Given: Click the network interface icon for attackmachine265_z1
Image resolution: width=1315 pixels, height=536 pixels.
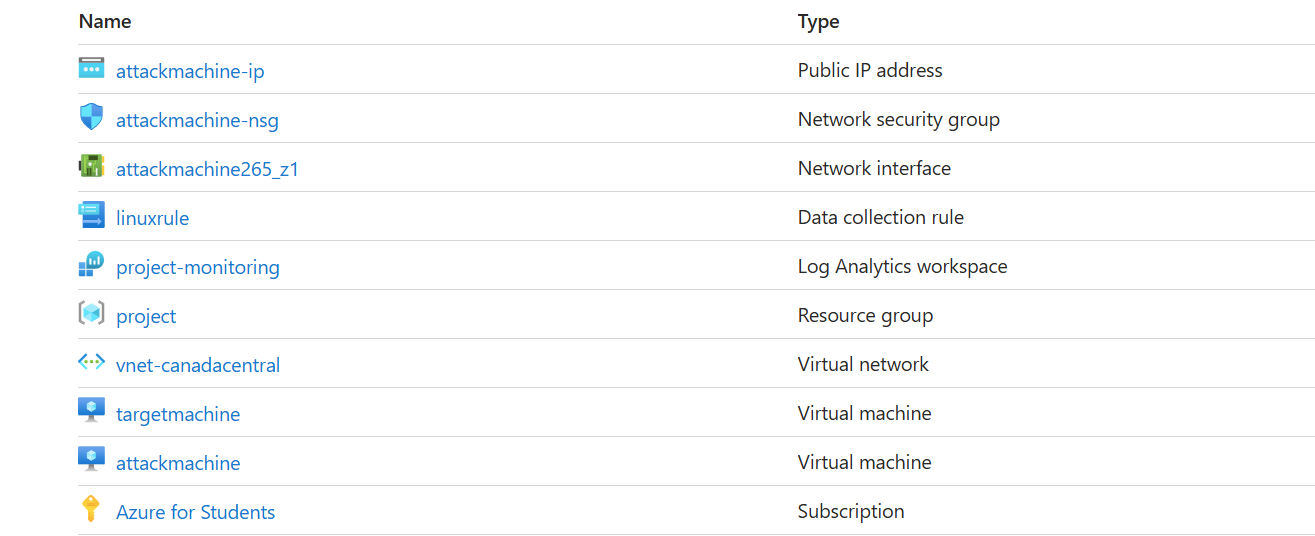Looking at the screenshot, I should [91, 167].
